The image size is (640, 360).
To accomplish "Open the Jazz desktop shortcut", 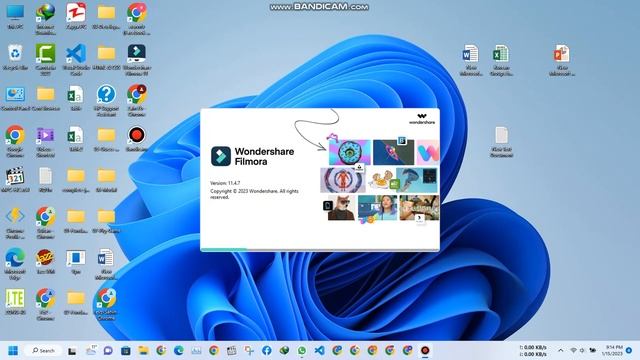I will pyautogui.click(x=45, y=261).
